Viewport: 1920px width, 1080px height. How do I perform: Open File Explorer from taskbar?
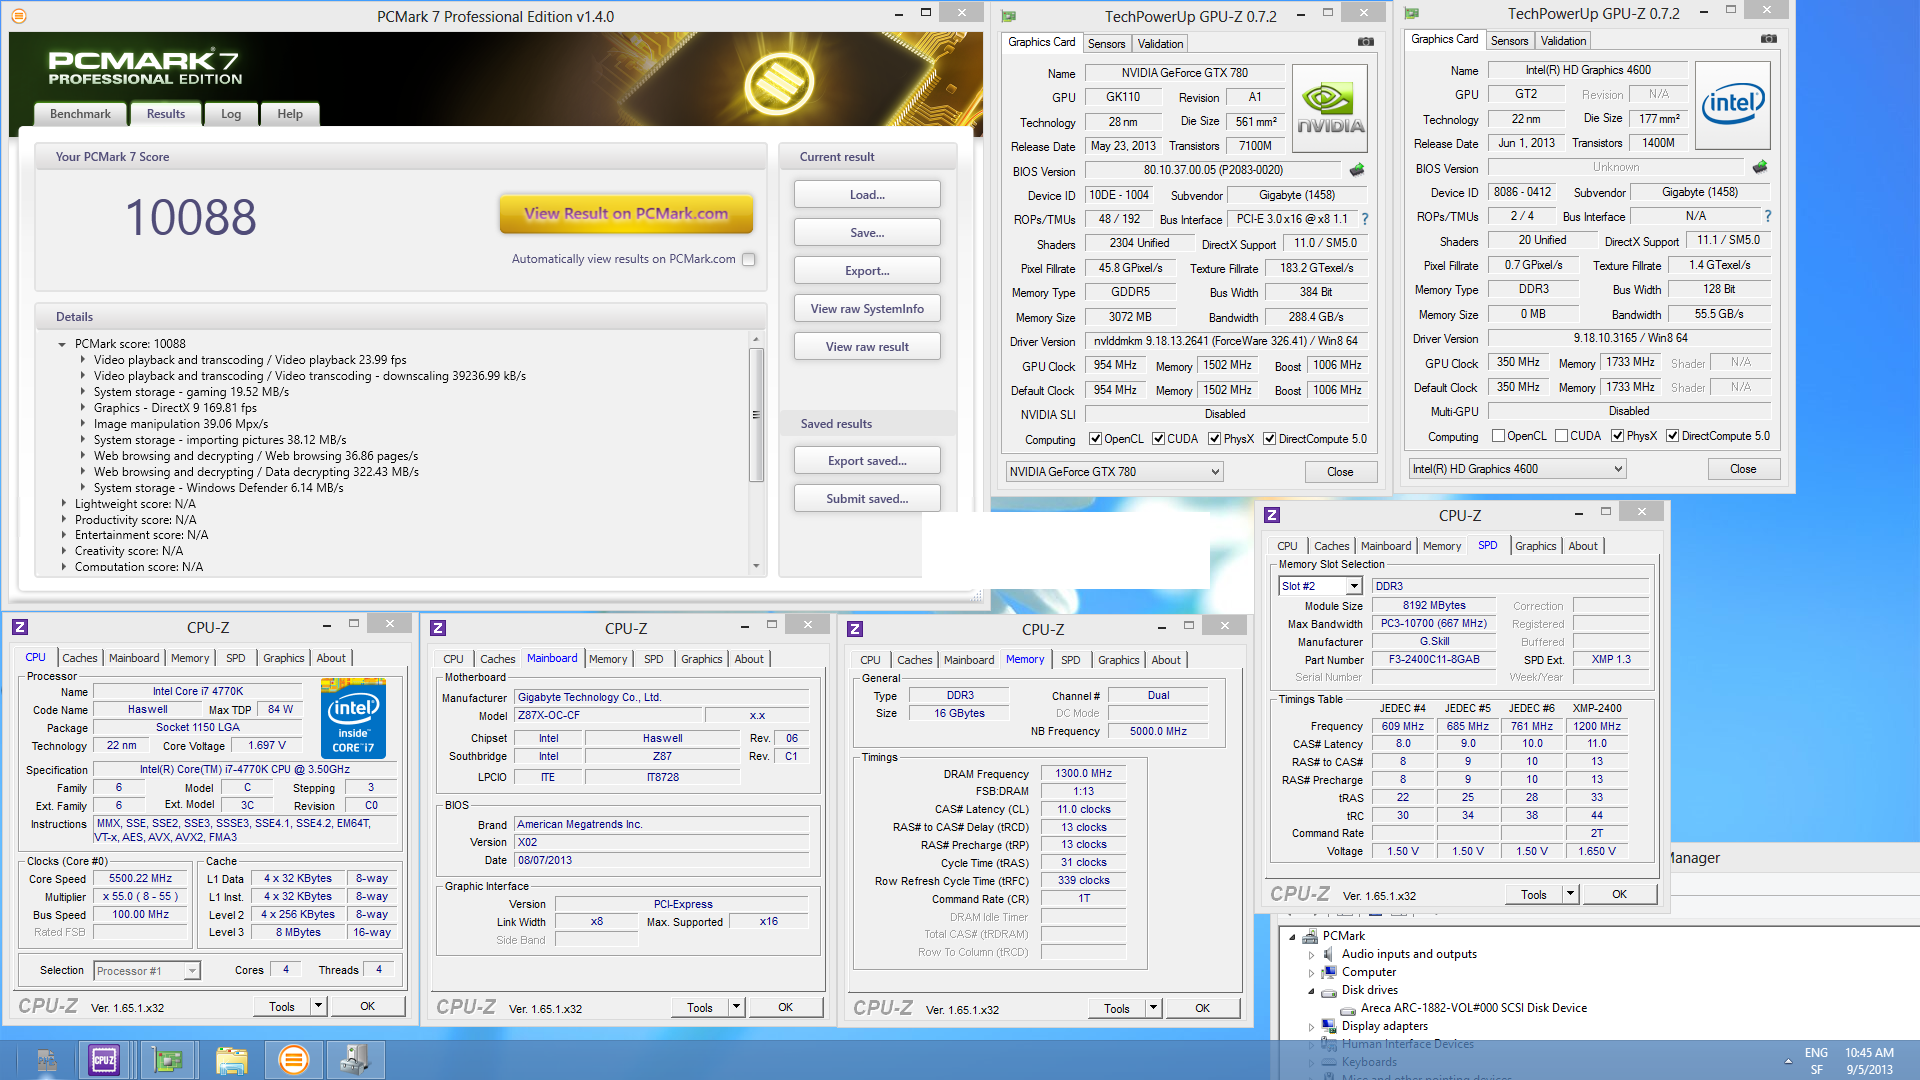click(x=231, y=1059)
